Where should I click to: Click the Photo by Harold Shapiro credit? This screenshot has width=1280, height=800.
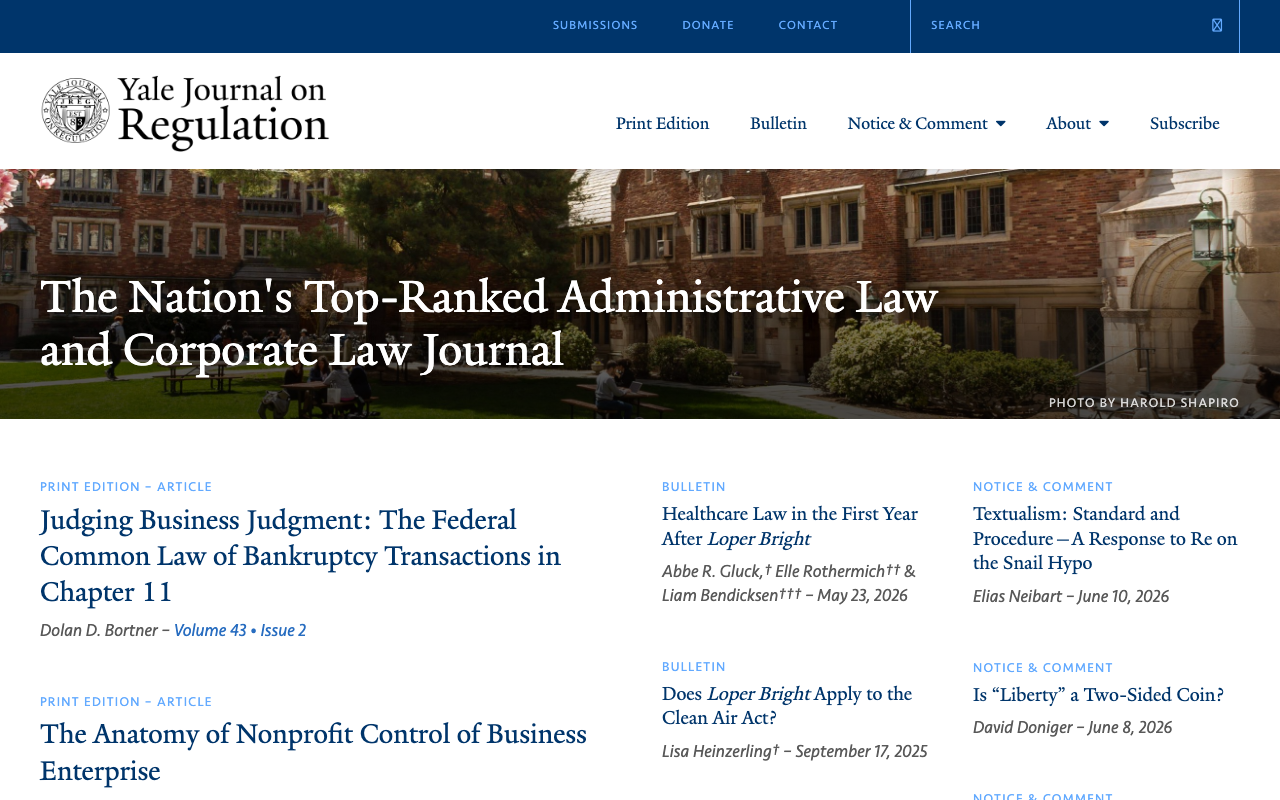click(x=1144, y=403)
